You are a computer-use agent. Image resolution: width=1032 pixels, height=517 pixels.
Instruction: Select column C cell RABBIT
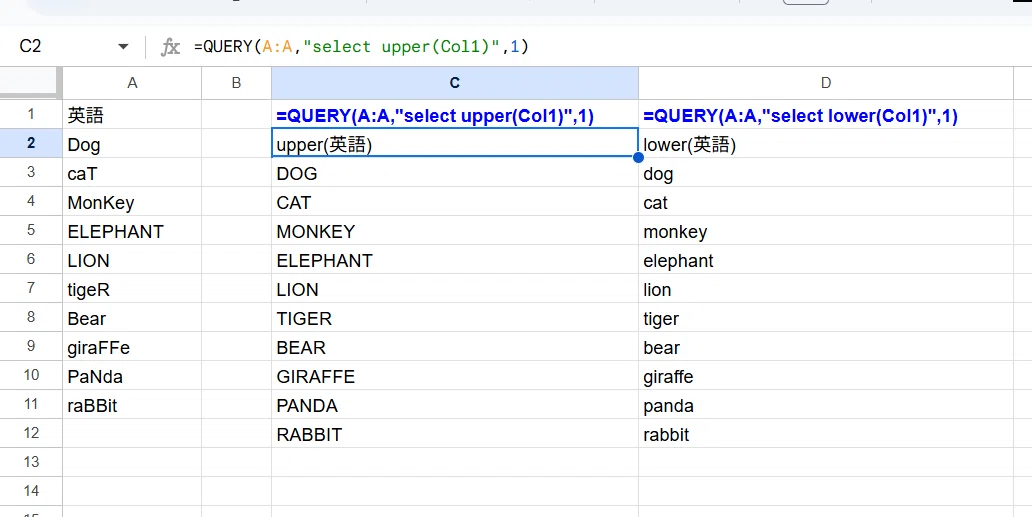tap(455, 433)
